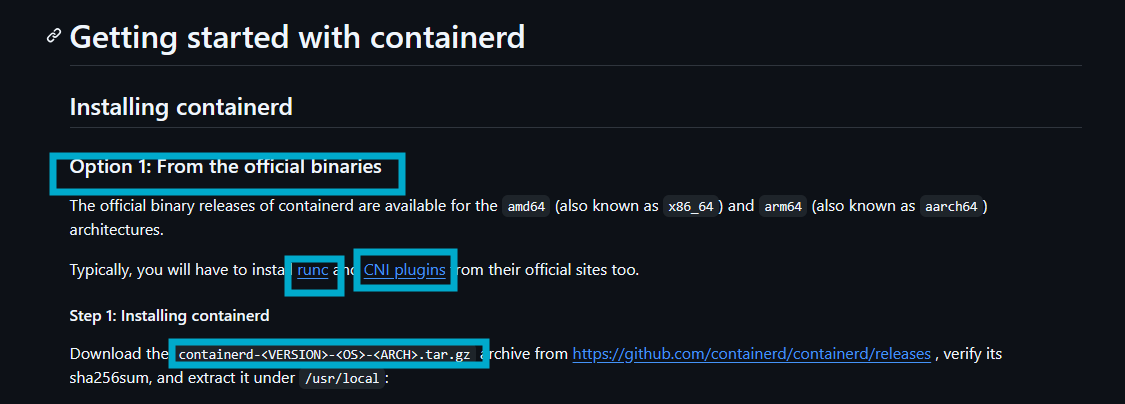Click the /usr/local path code snippet

pyautogui.click(x=342, y=379)
